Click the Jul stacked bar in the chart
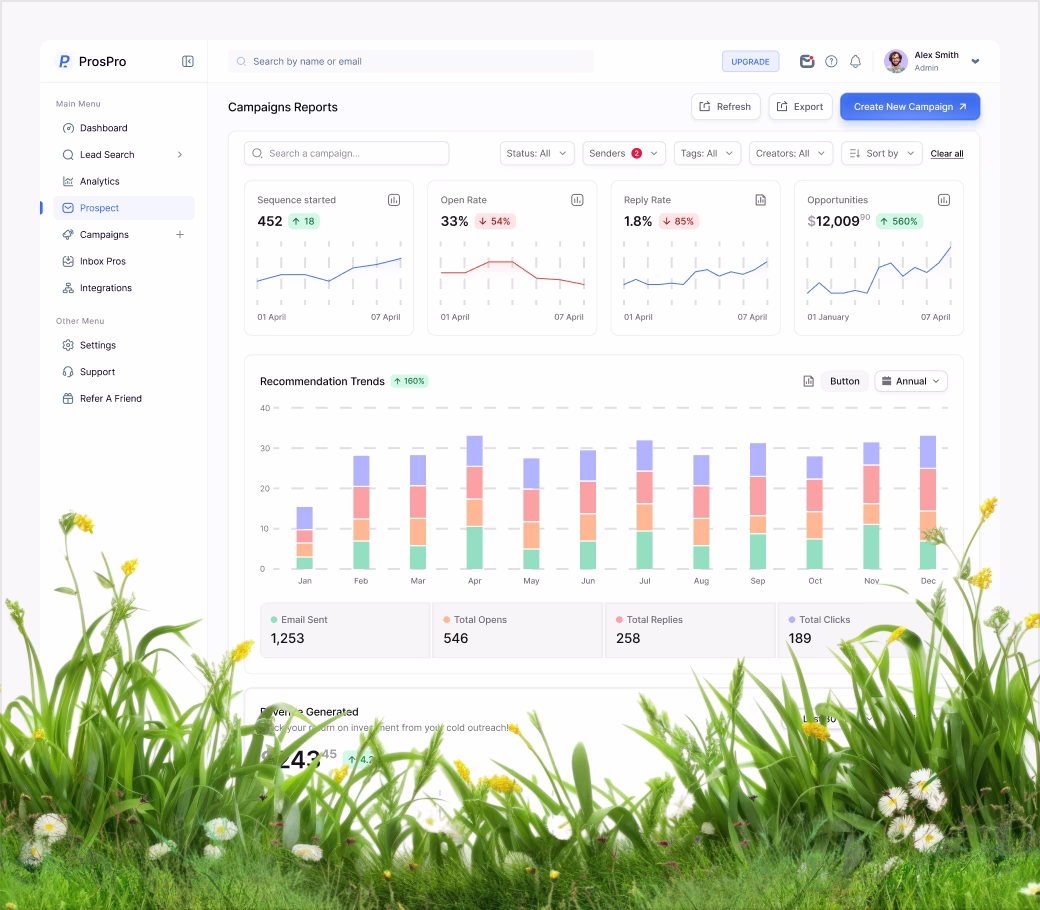1040x910 pixels. click(x=645, y=505)
